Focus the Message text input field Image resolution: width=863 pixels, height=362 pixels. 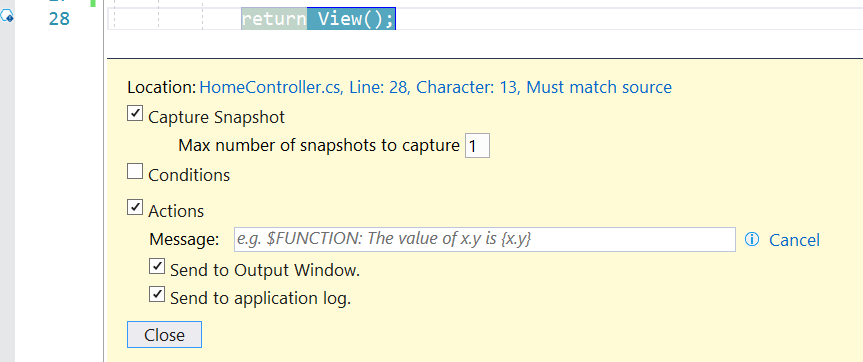pos(485,239)
